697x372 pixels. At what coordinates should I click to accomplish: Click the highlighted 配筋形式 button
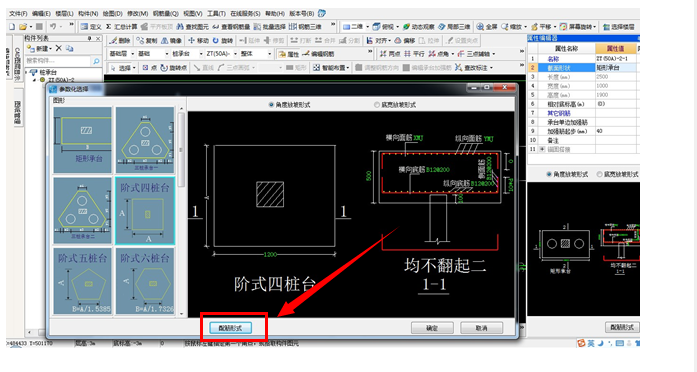click(x=230, y=328)
